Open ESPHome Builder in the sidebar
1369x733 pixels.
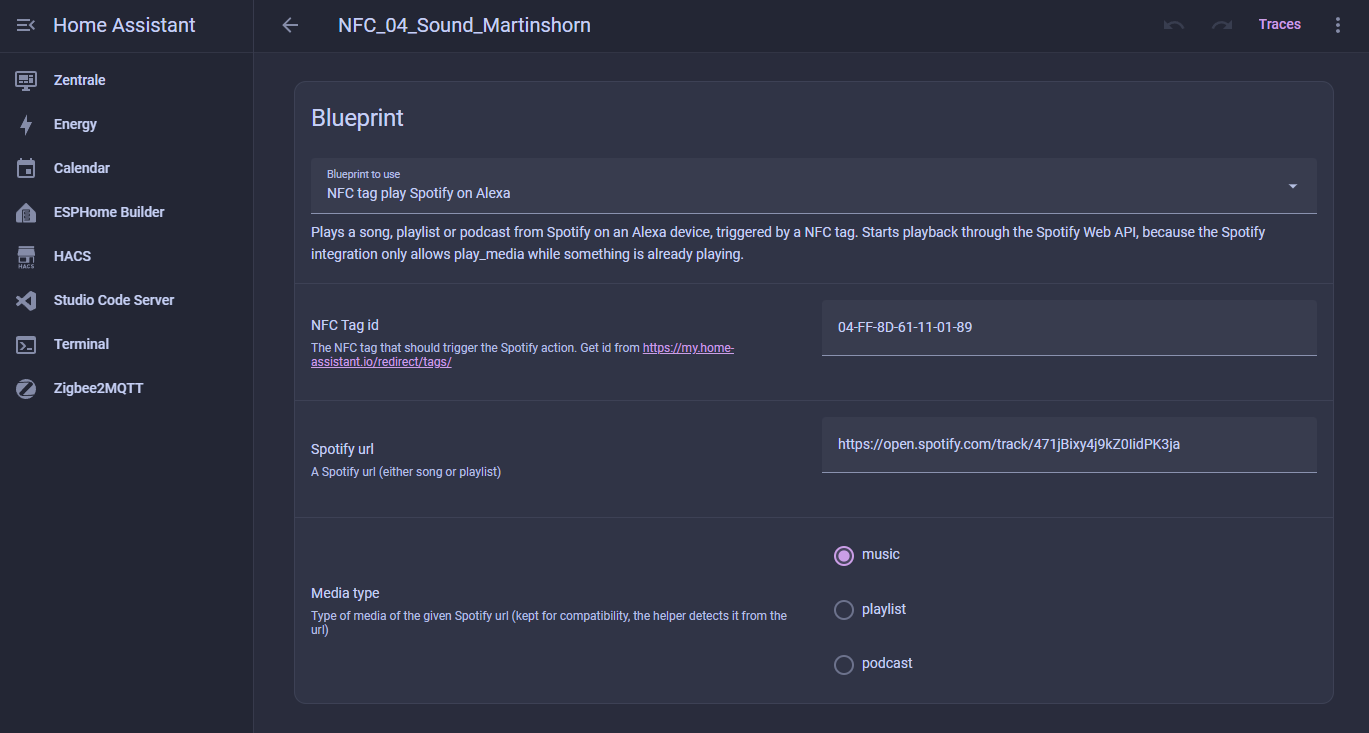[x=126, y=212]
